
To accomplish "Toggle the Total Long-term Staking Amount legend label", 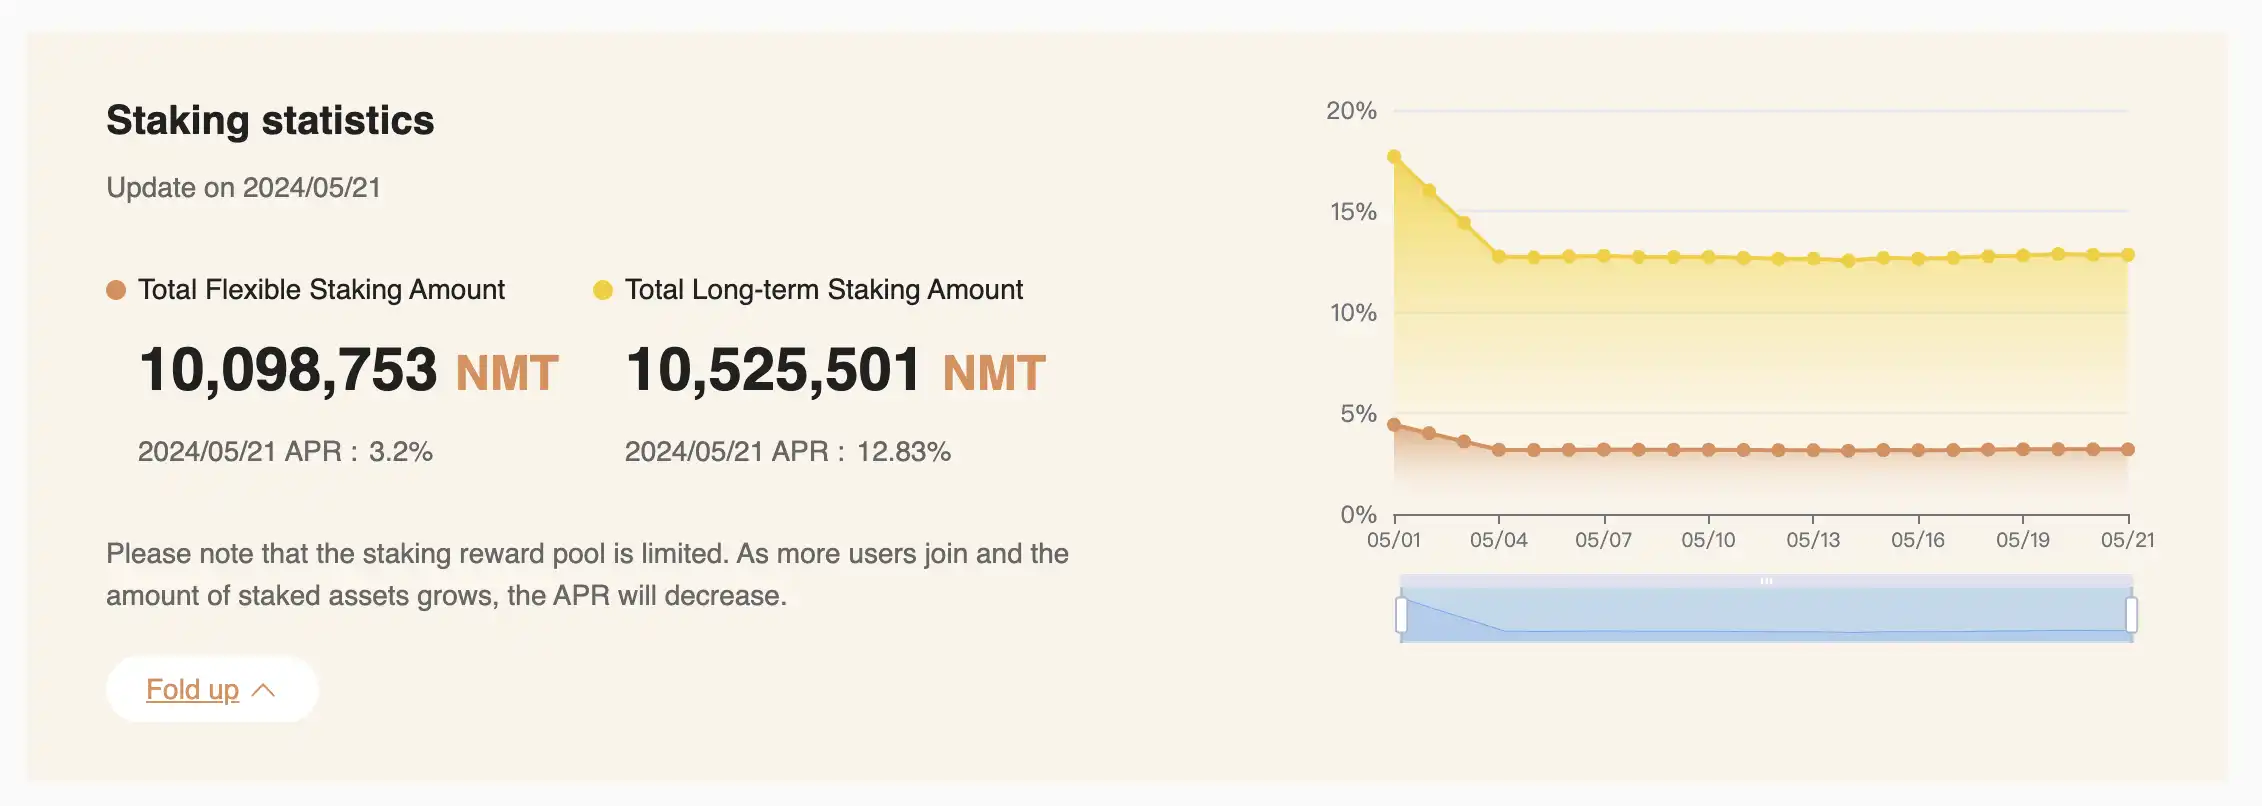I will (823, 290).
